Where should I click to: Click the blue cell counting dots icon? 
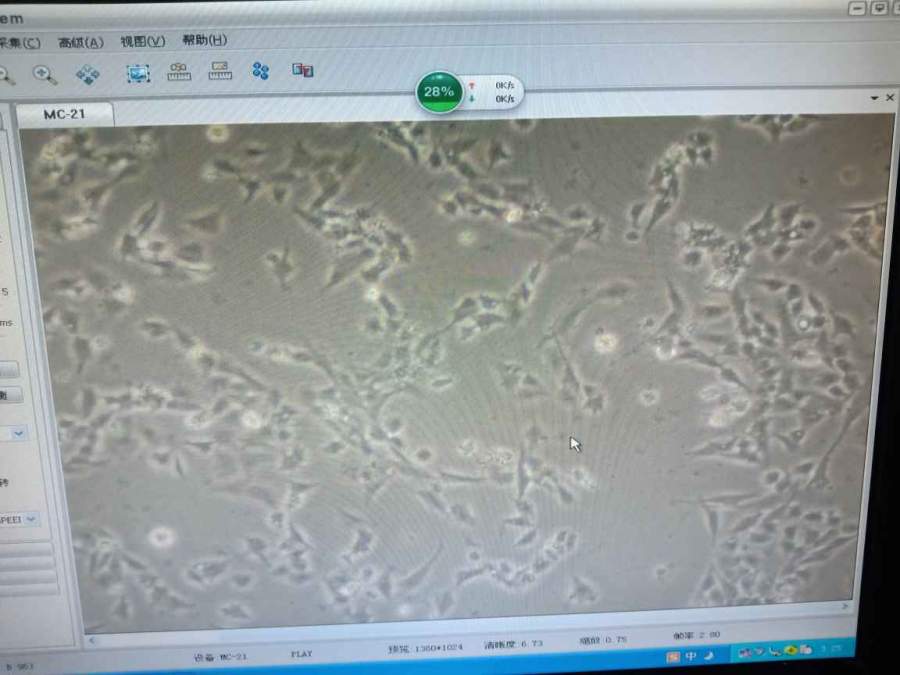point(261,71)
